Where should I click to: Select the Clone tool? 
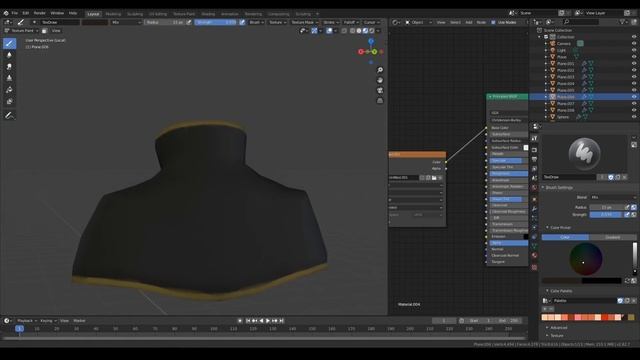click(x=9, y=78)
